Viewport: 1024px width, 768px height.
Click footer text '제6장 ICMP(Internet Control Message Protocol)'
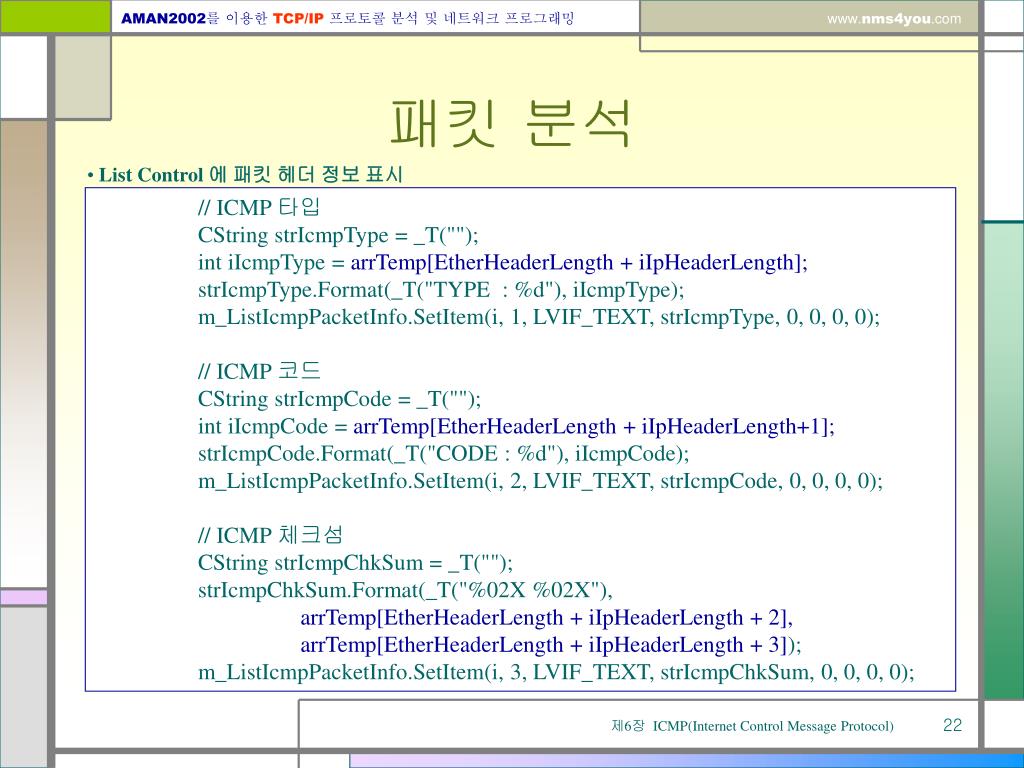coord(752,726)
